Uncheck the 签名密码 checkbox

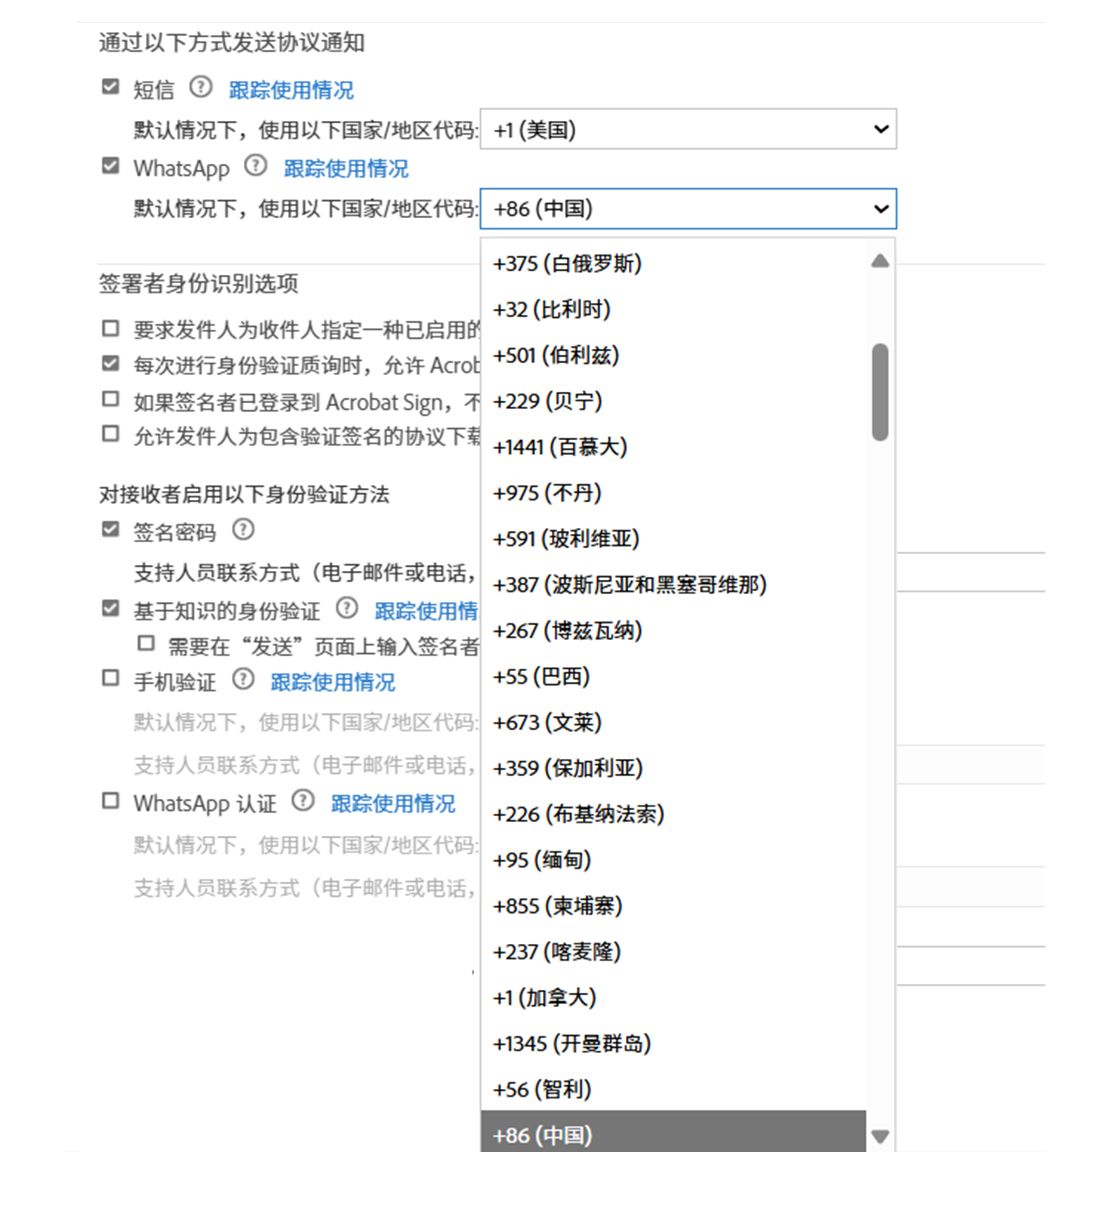[111, 530]
